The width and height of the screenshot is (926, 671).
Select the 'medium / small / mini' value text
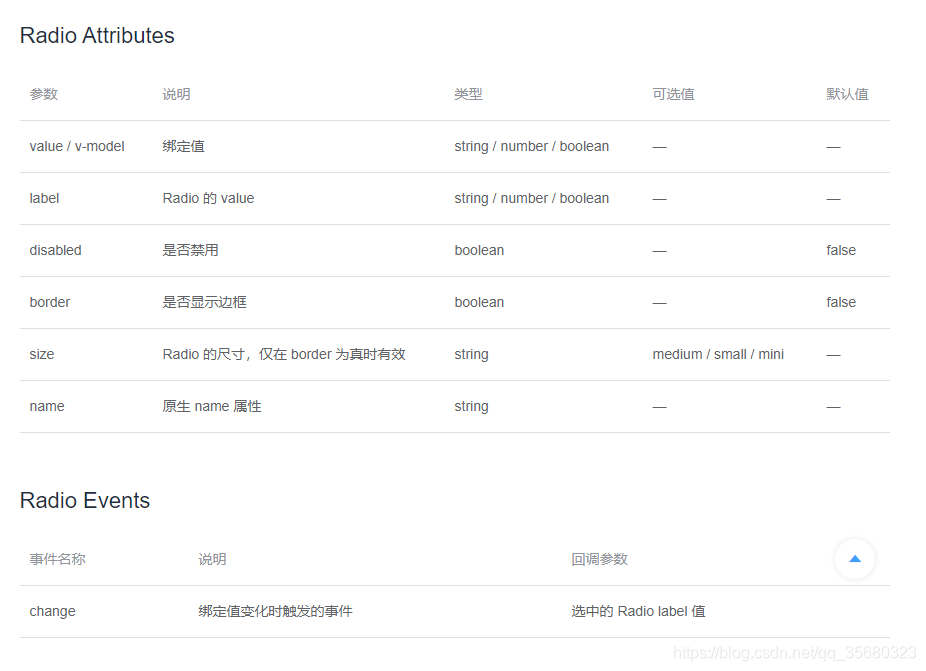click(x=718, y=354)
